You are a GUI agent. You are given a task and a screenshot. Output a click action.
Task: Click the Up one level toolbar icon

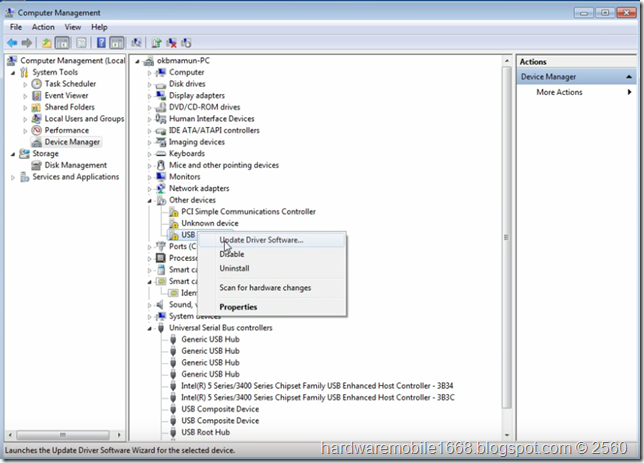click(x=47, y=43)
